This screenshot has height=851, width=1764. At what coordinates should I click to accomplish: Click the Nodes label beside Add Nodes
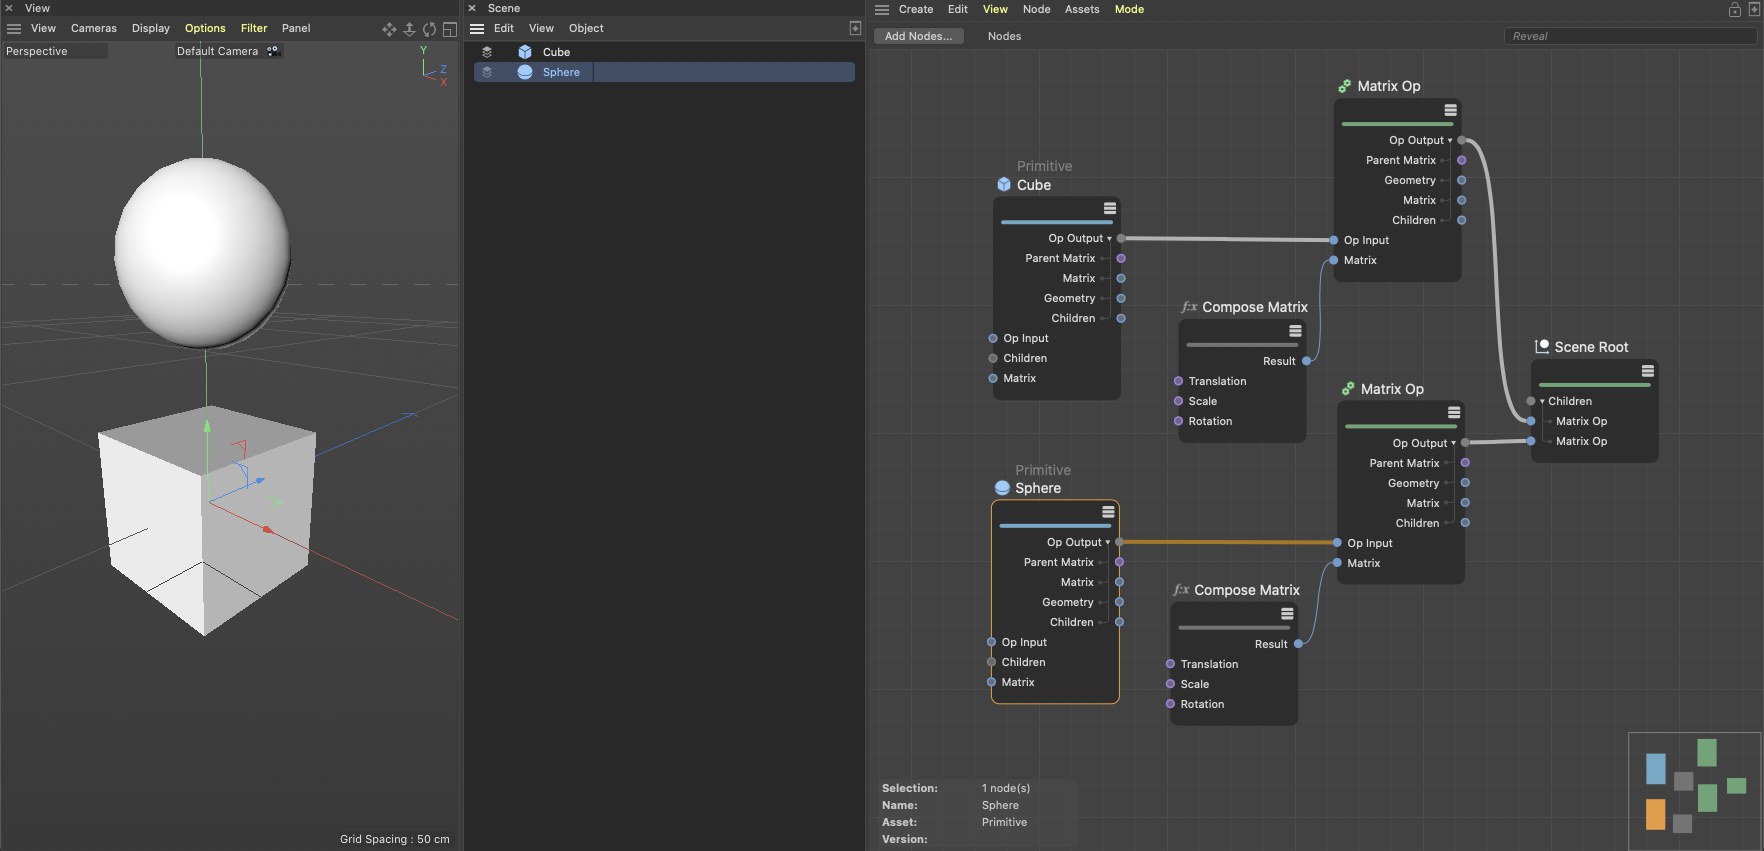pos(1004,36)
